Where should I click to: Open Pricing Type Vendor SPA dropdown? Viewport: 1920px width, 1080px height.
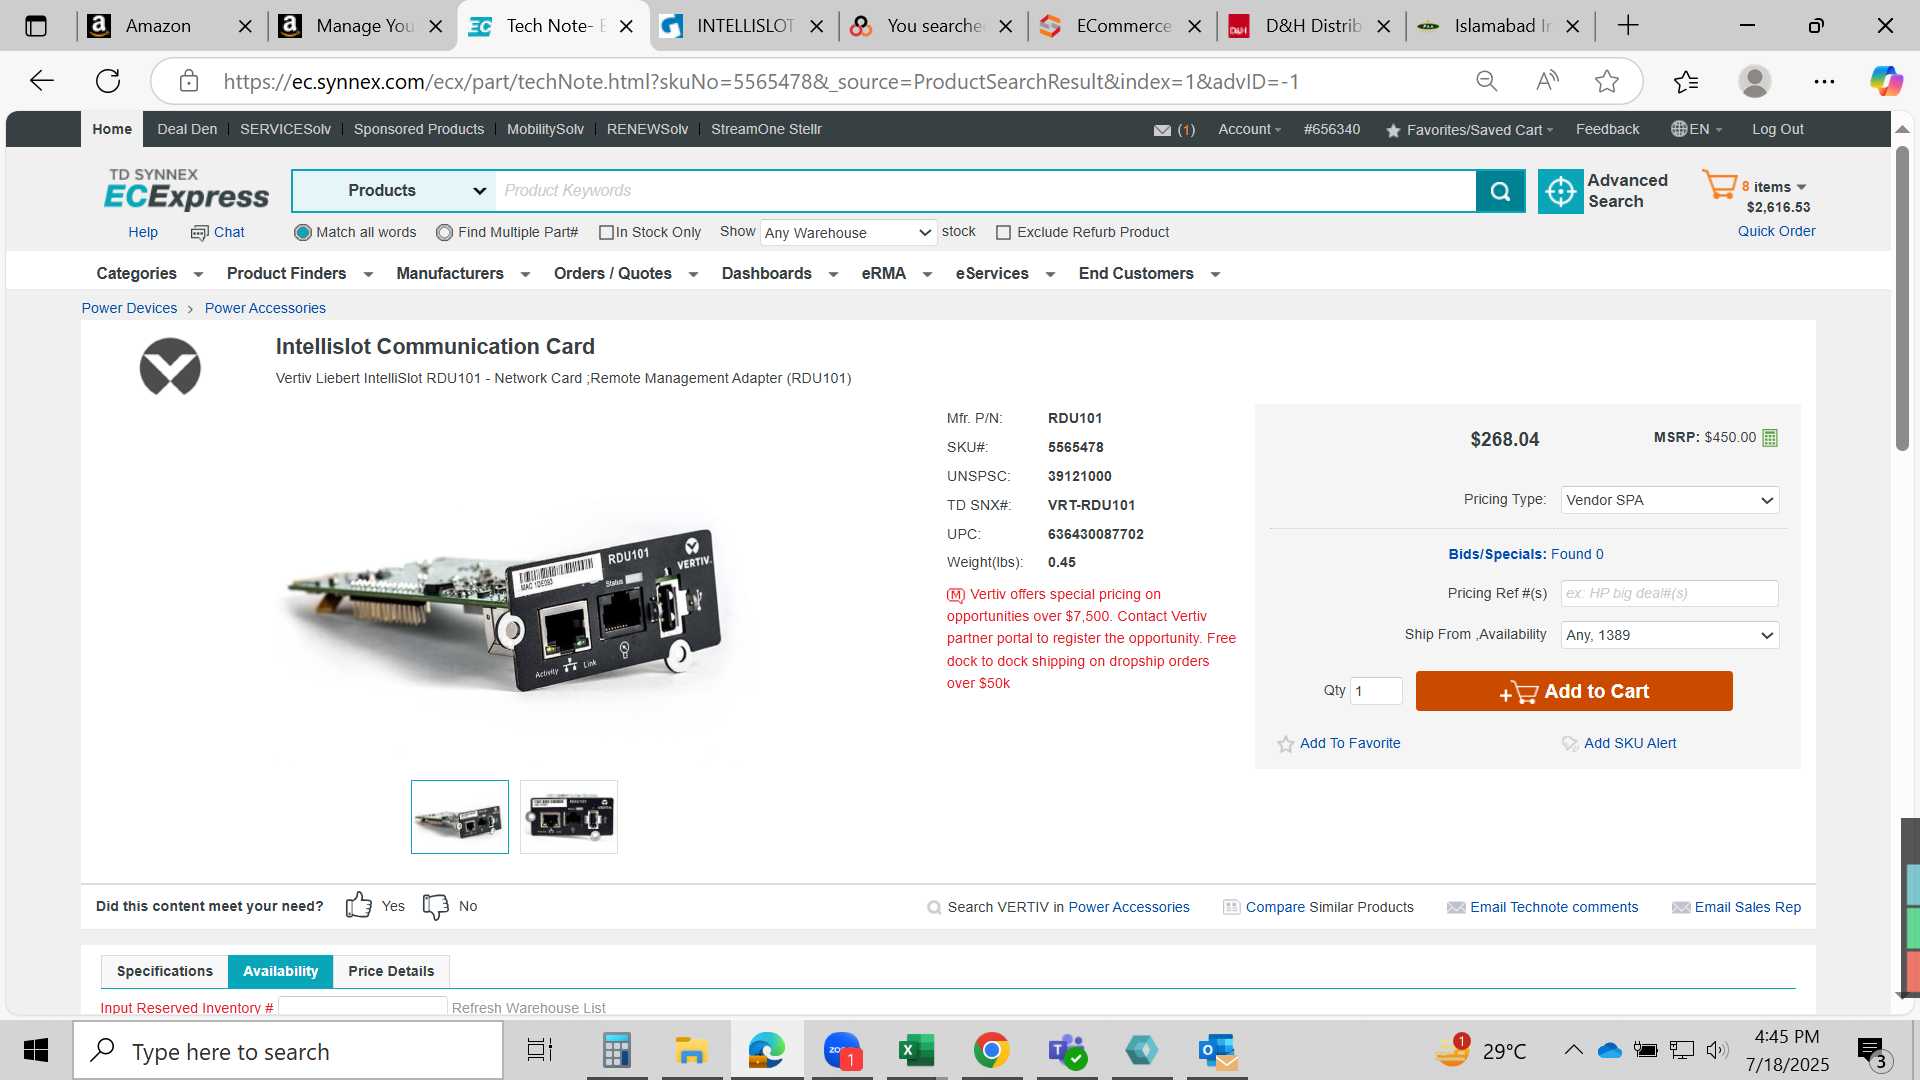tap(1669, 500)
